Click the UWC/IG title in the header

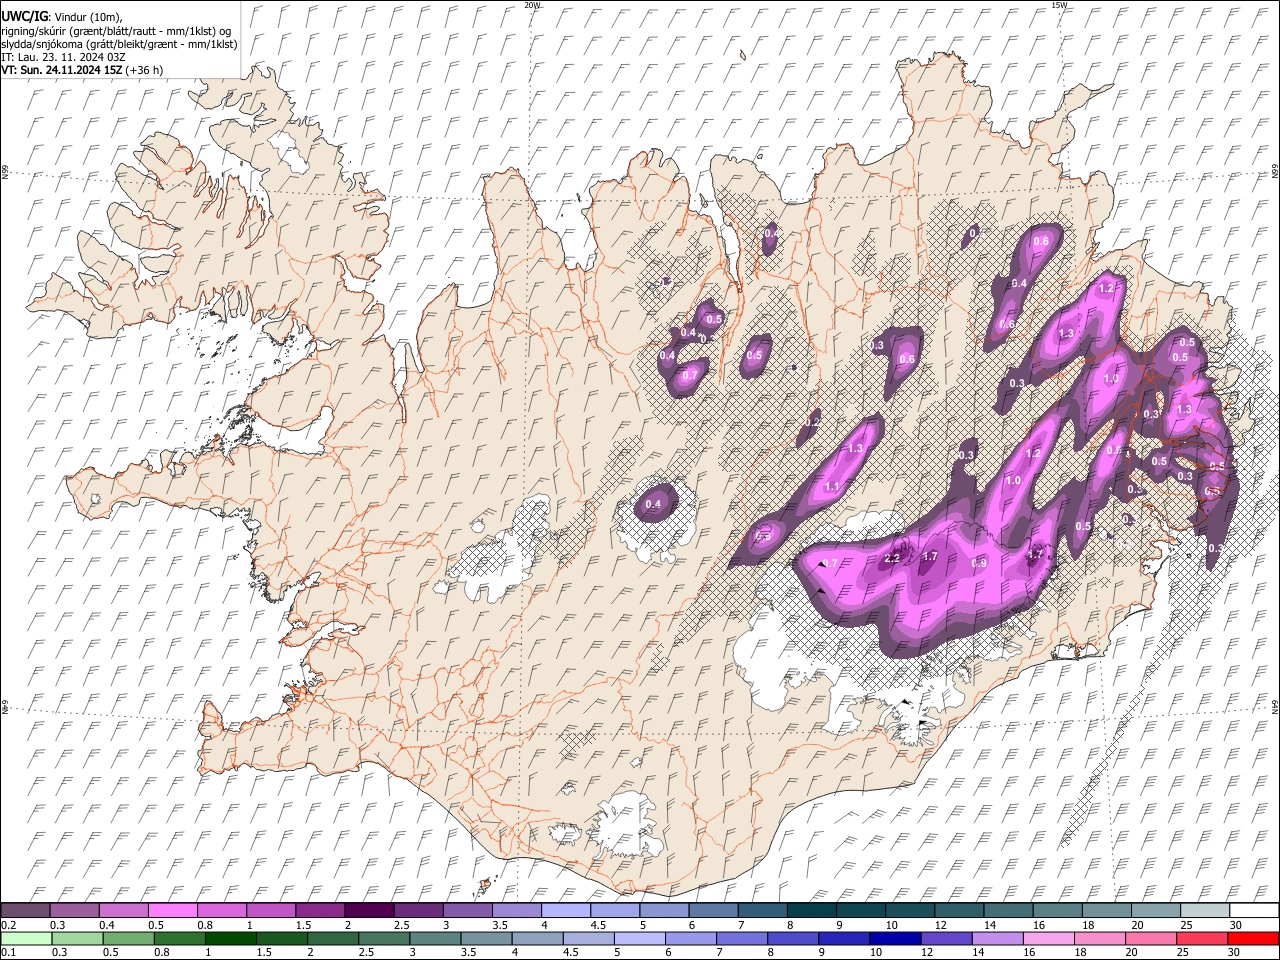pos(24,16)
